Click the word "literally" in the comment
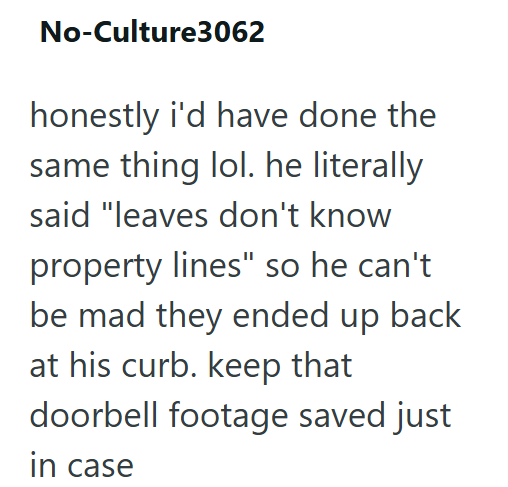 pyautogui.click(x=368, y=166)
